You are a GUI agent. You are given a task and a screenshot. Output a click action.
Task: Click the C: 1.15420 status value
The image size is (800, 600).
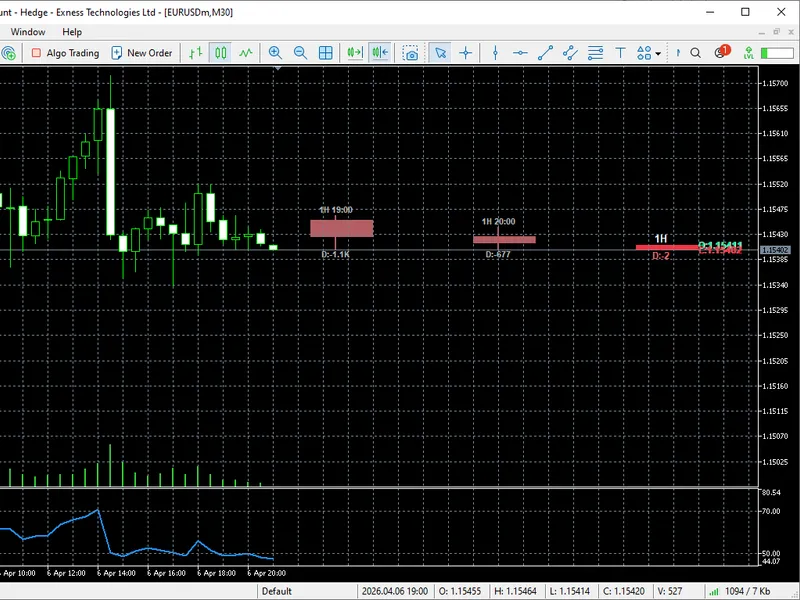coord(624,591)
